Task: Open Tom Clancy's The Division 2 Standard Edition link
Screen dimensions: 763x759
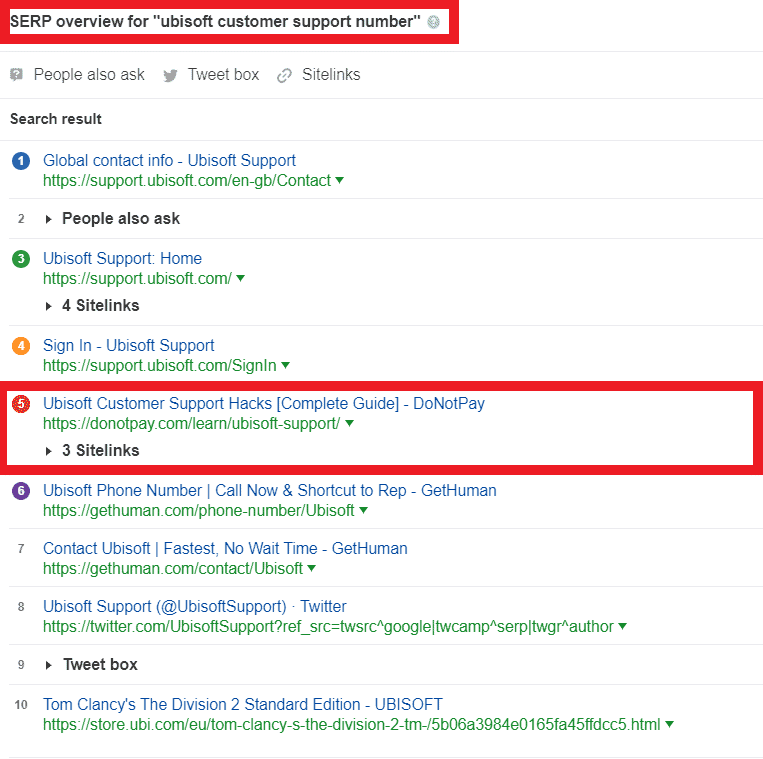Action: point(243,705)
